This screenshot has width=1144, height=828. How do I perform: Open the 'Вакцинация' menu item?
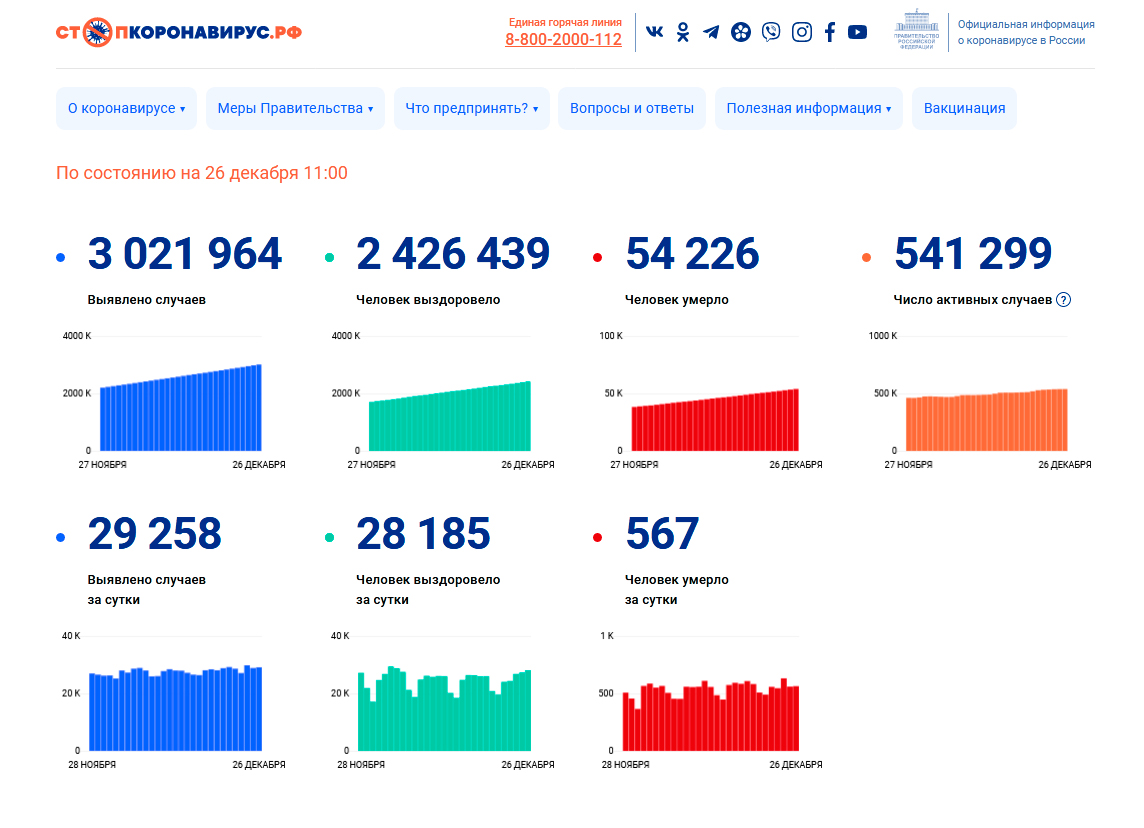964,108
